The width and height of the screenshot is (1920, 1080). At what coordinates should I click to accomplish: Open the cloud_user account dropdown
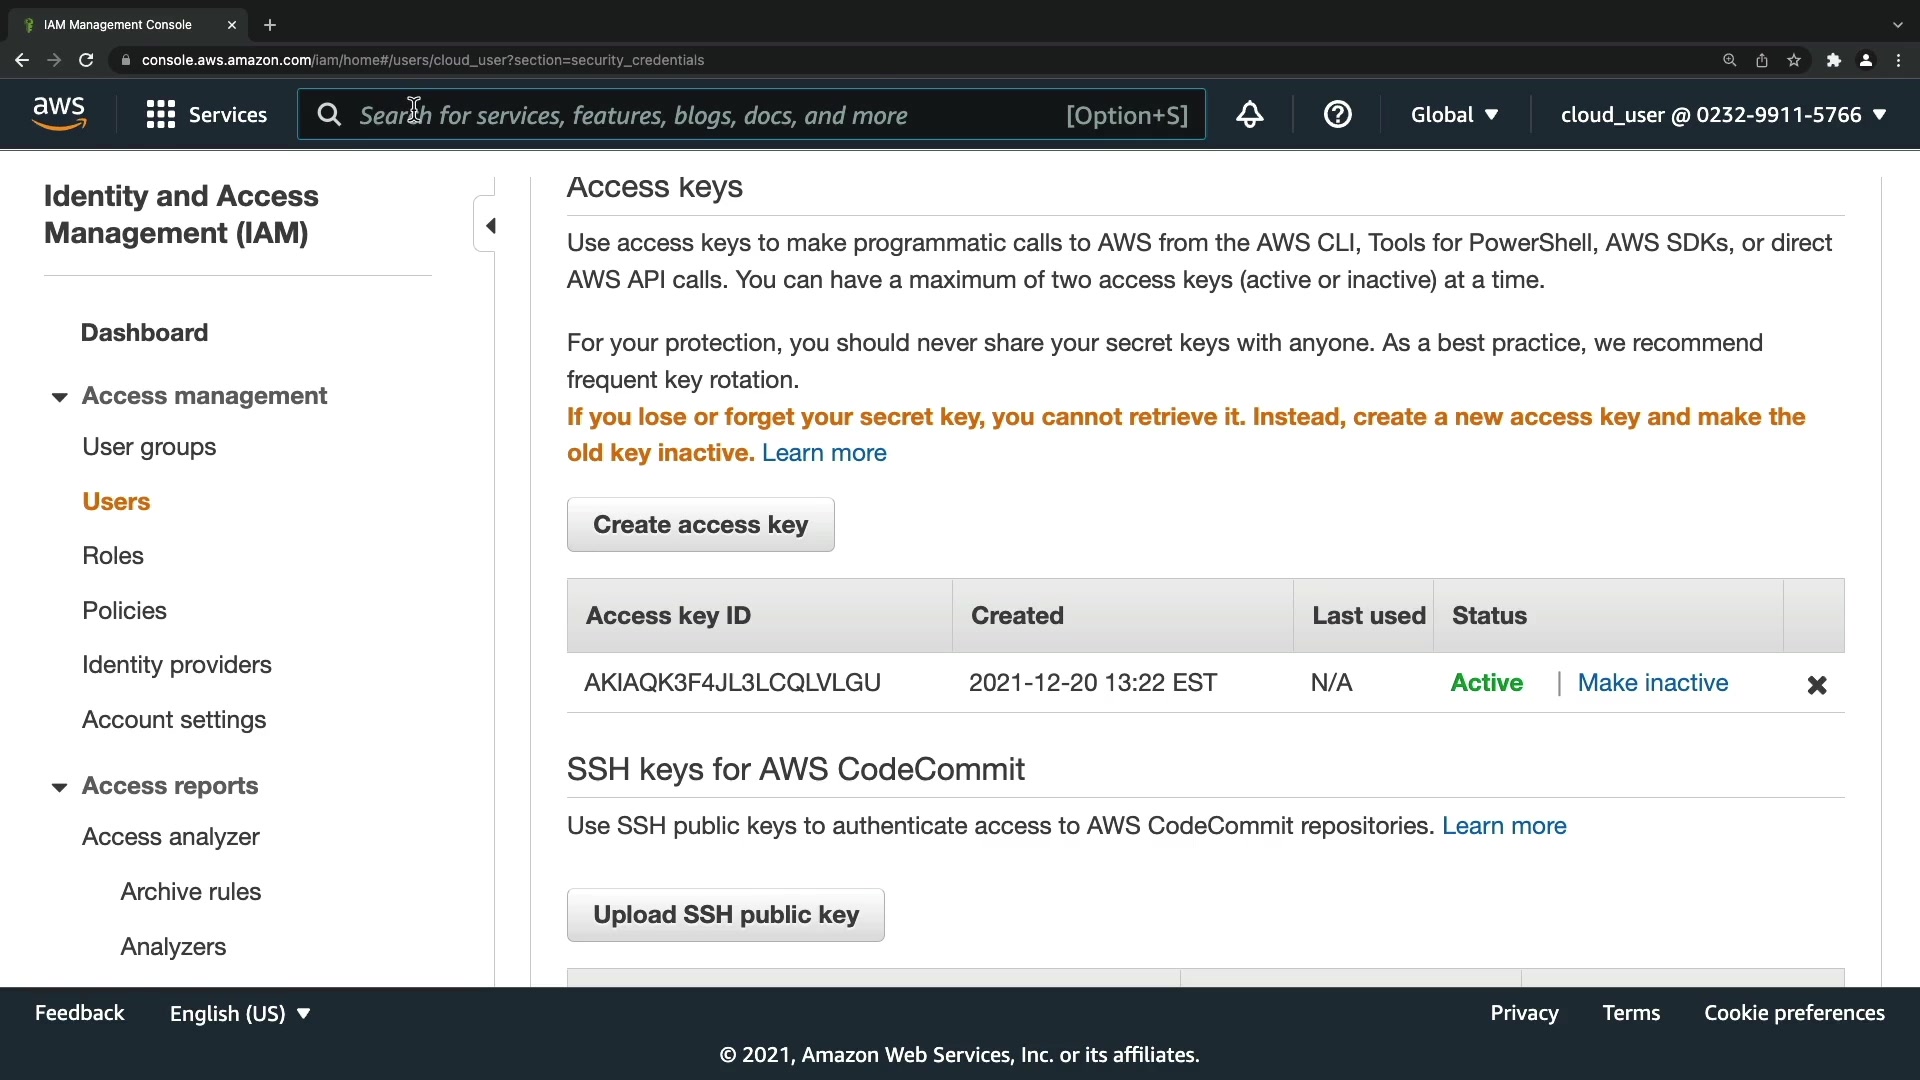1722,115
